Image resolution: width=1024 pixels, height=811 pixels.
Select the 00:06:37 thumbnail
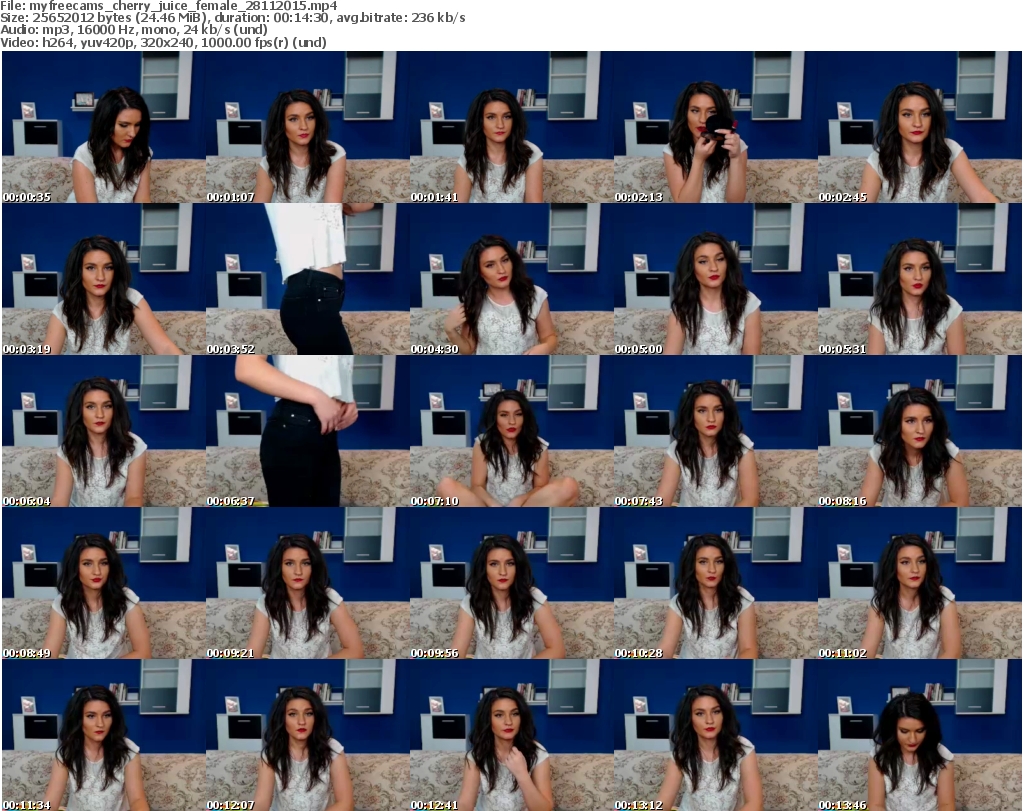coord(308,432)
